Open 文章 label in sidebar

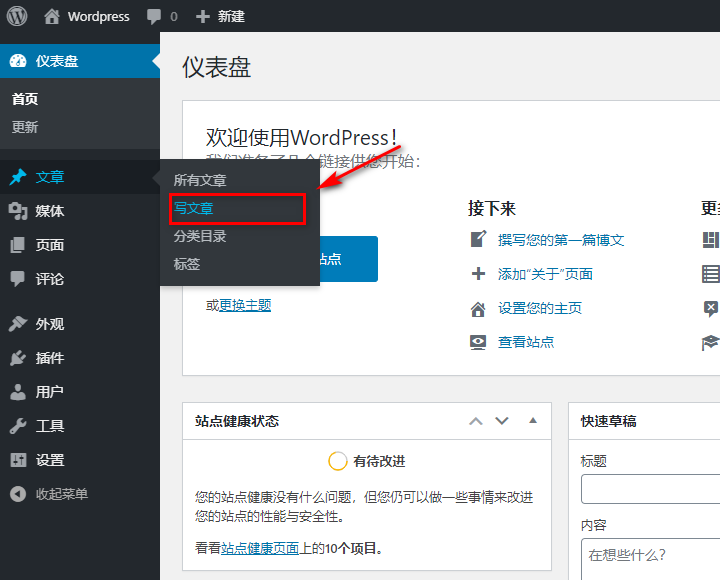[50, 177]
